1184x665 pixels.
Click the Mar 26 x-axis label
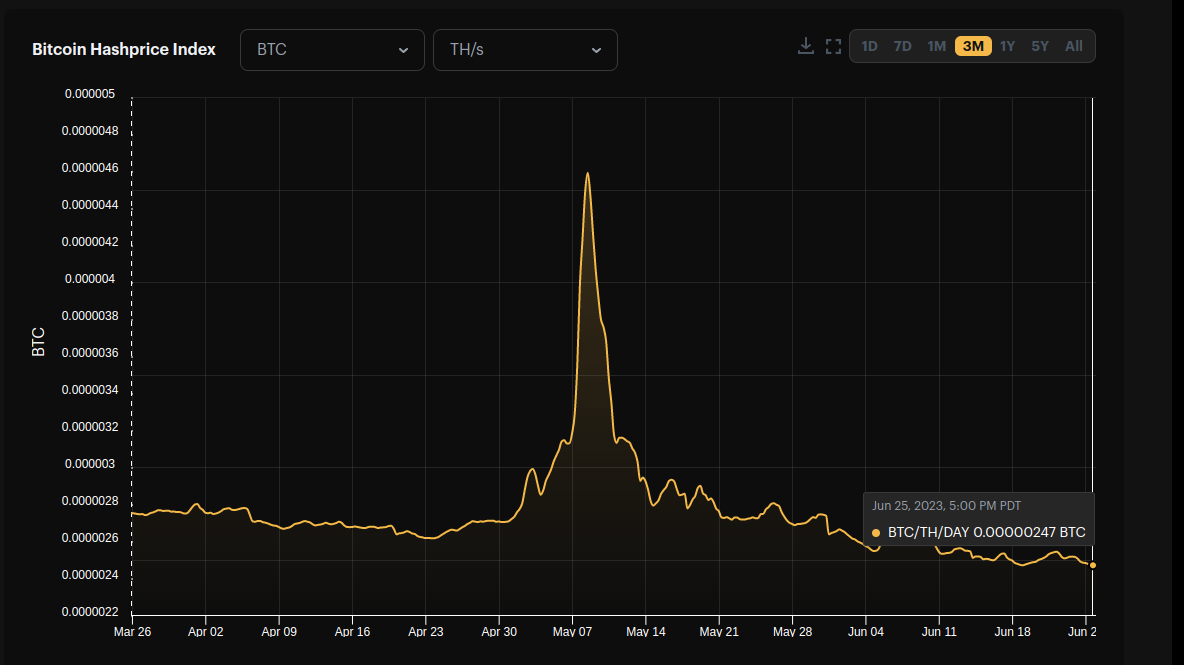tap(132, 632)
